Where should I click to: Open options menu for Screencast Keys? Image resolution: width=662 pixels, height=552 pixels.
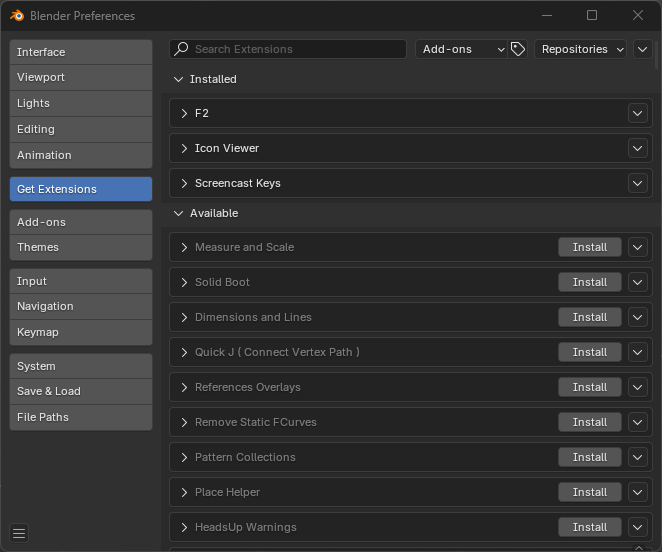[x=638, y=183]
